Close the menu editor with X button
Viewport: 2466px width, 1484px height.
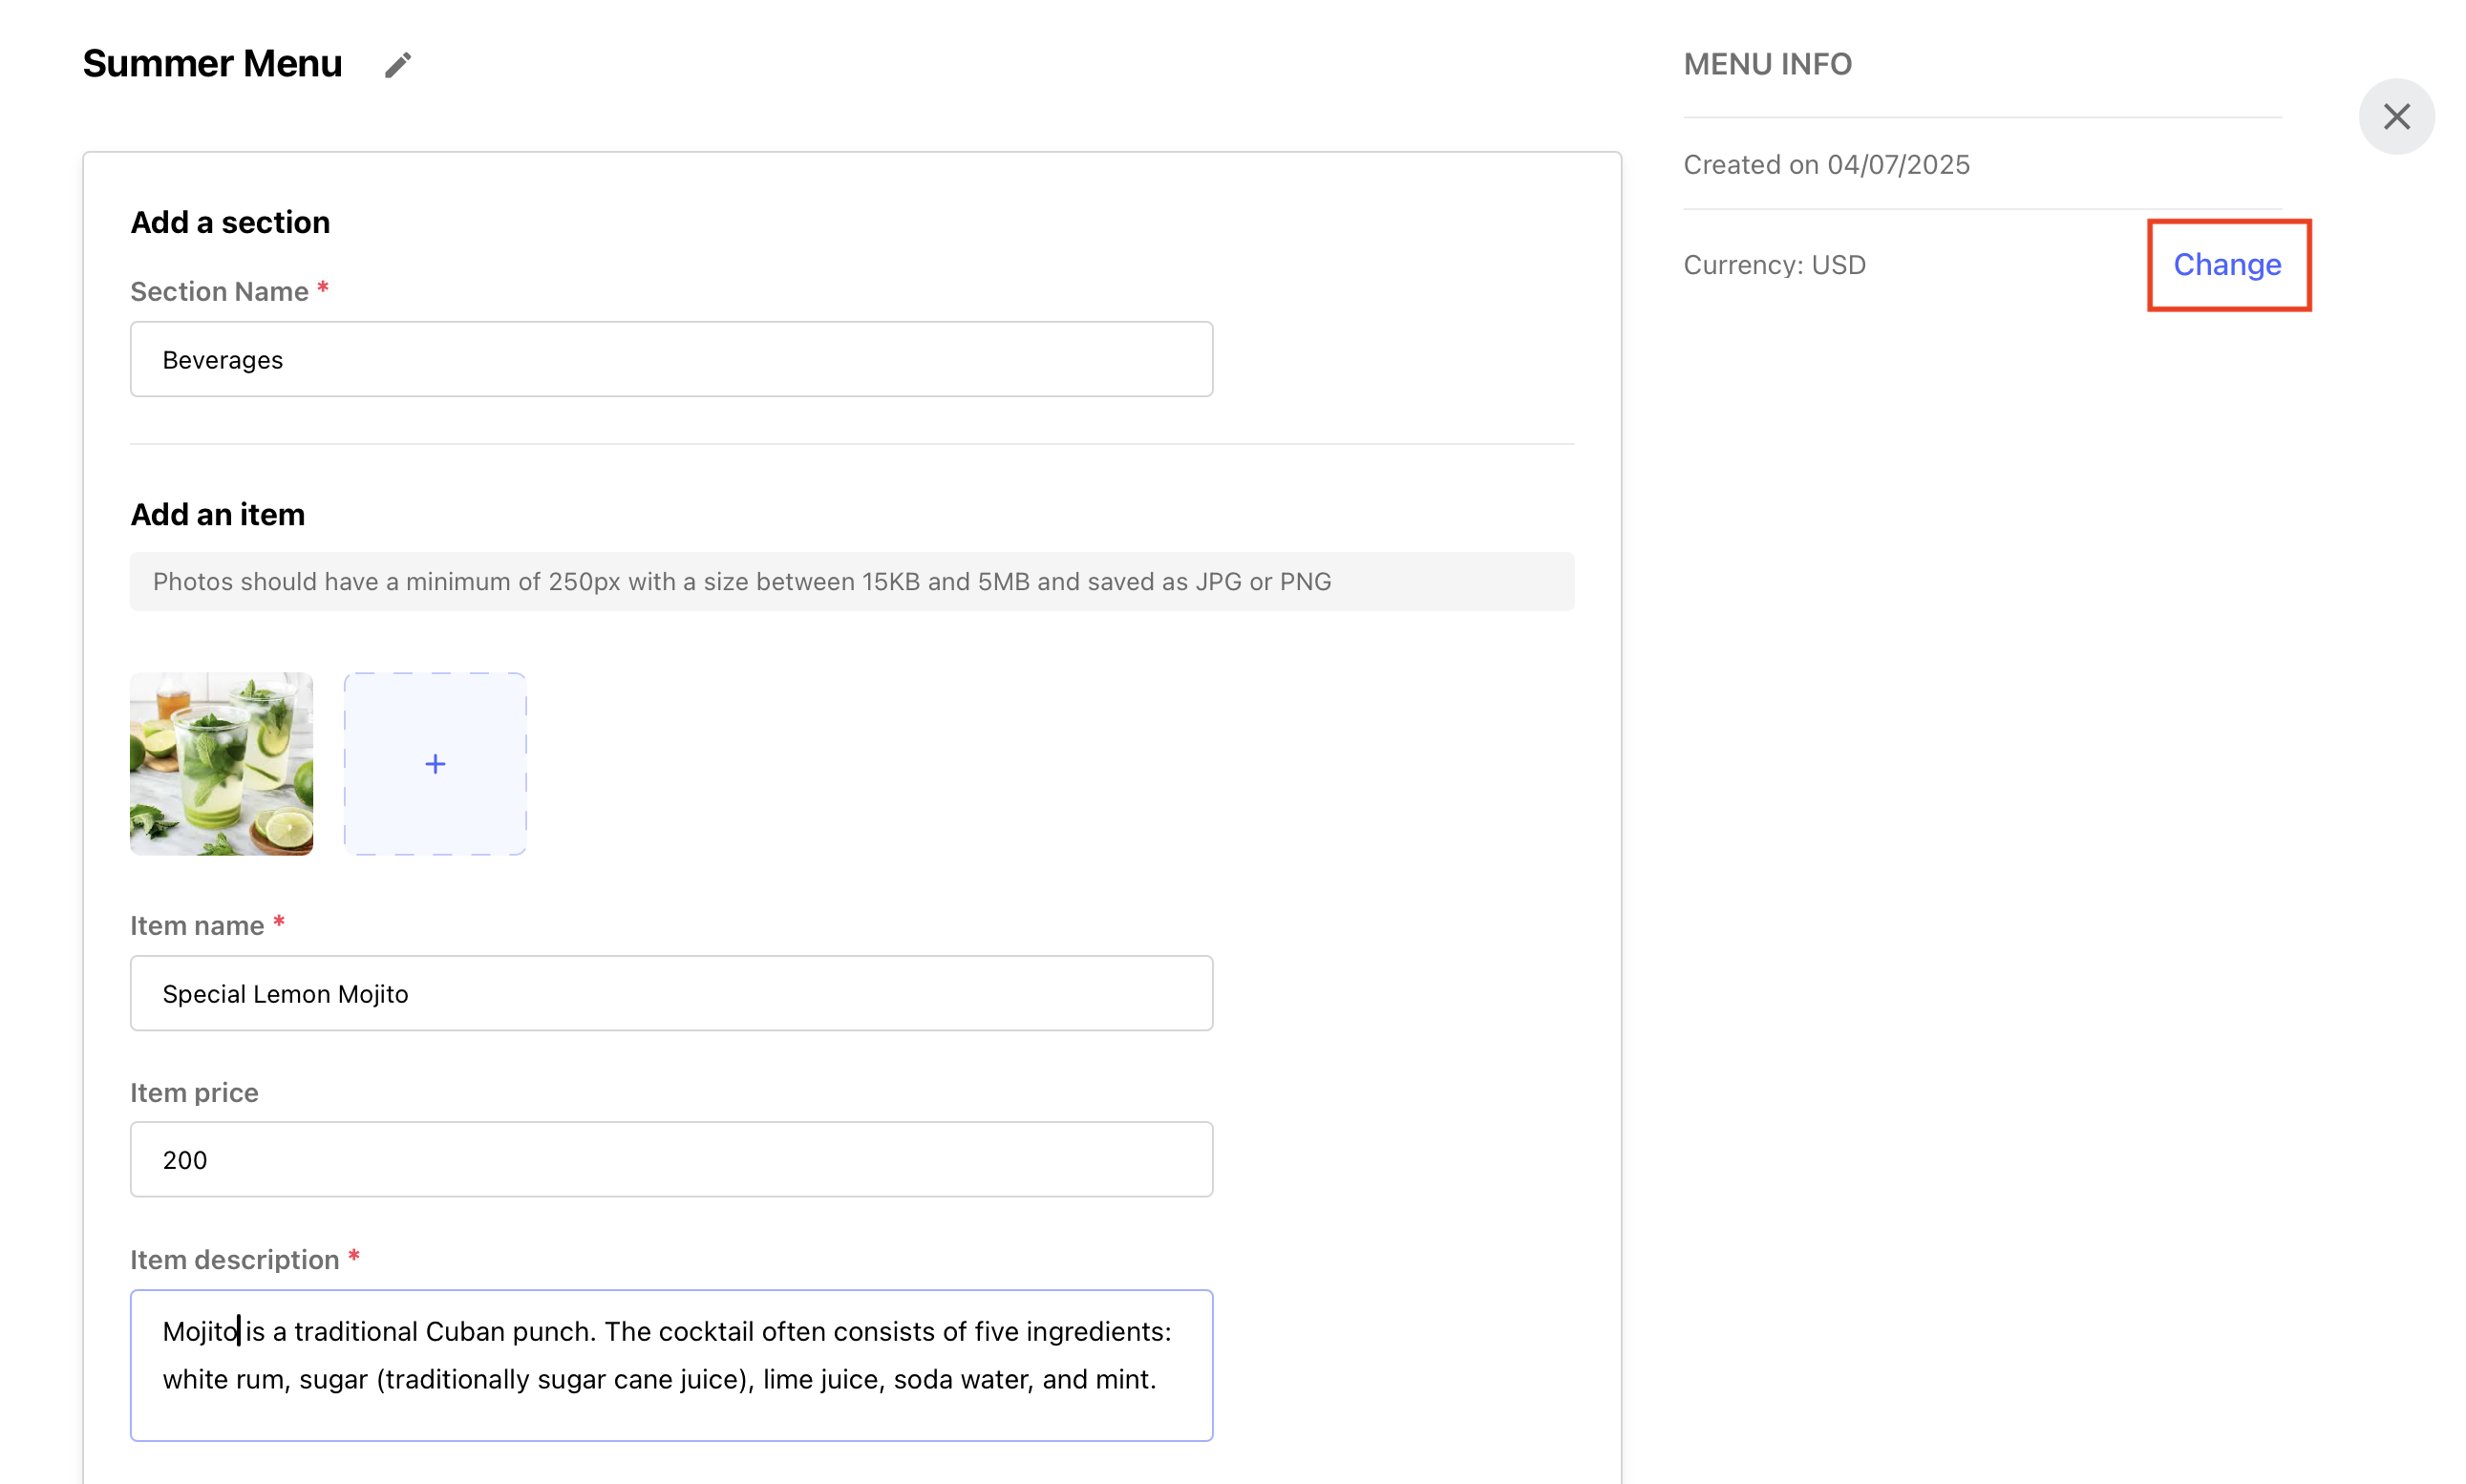coord(2395,117)
